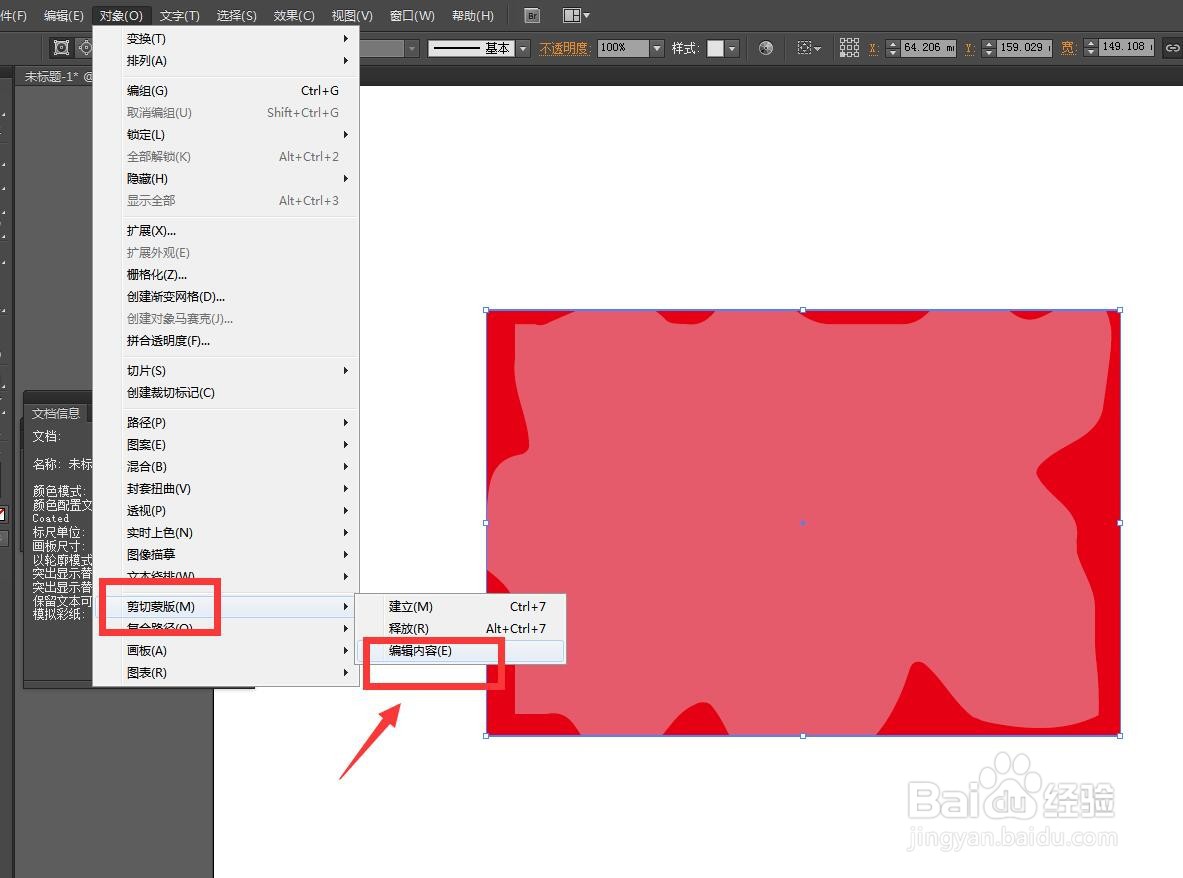Click the Y value field 159.029

coord(1025,48)
